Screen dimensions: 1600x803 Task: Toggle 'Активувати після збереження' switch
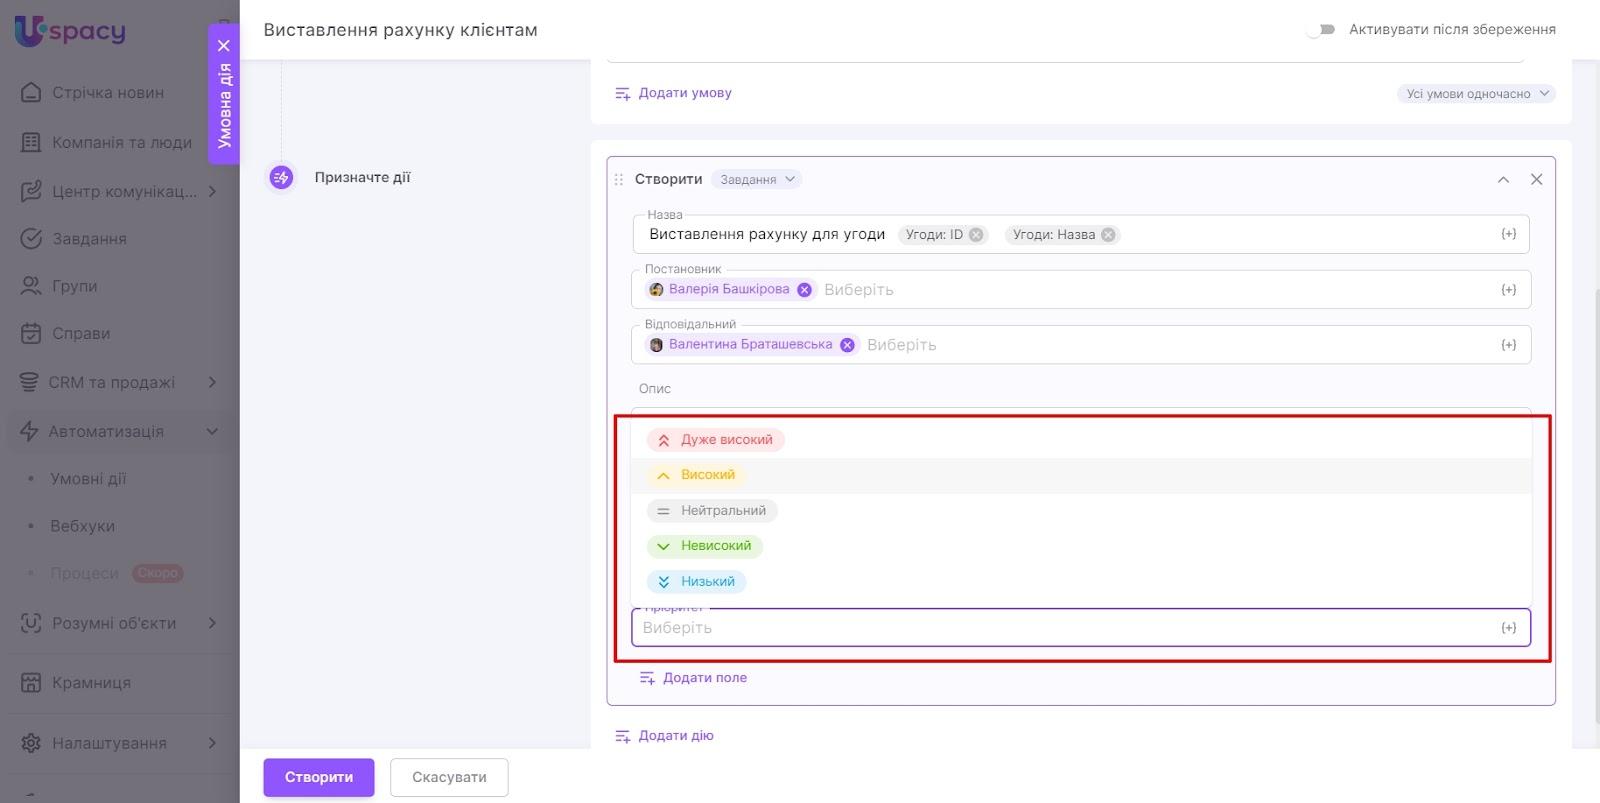[x=1321, y=30]
